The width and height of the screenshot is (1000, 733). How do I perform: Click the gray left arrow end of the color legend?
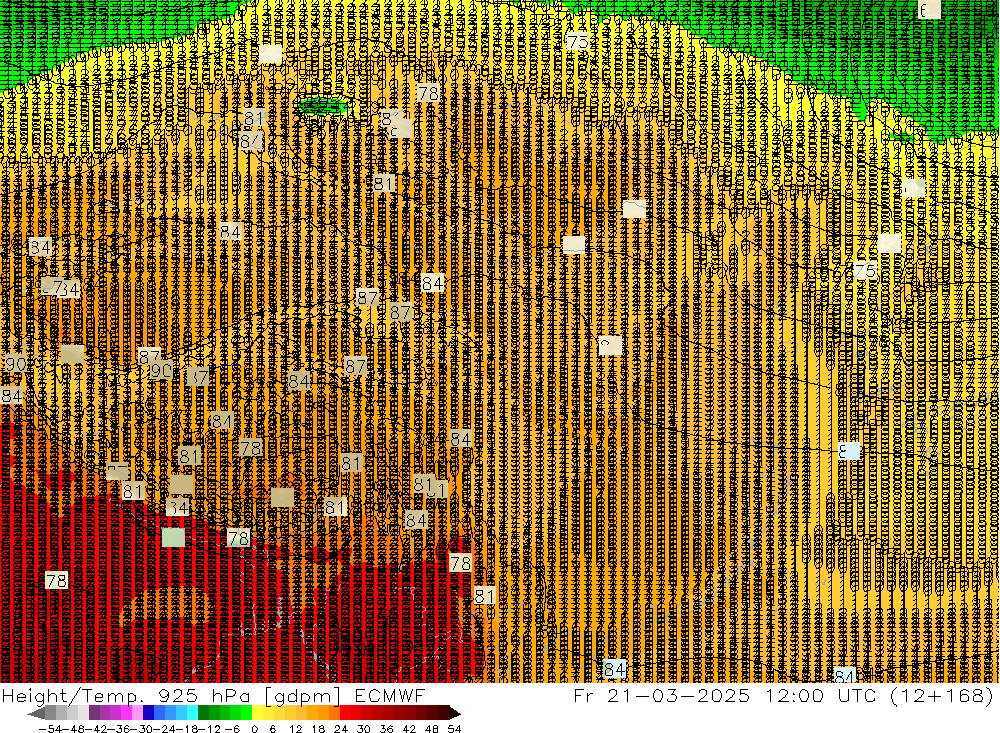point(36,713)
